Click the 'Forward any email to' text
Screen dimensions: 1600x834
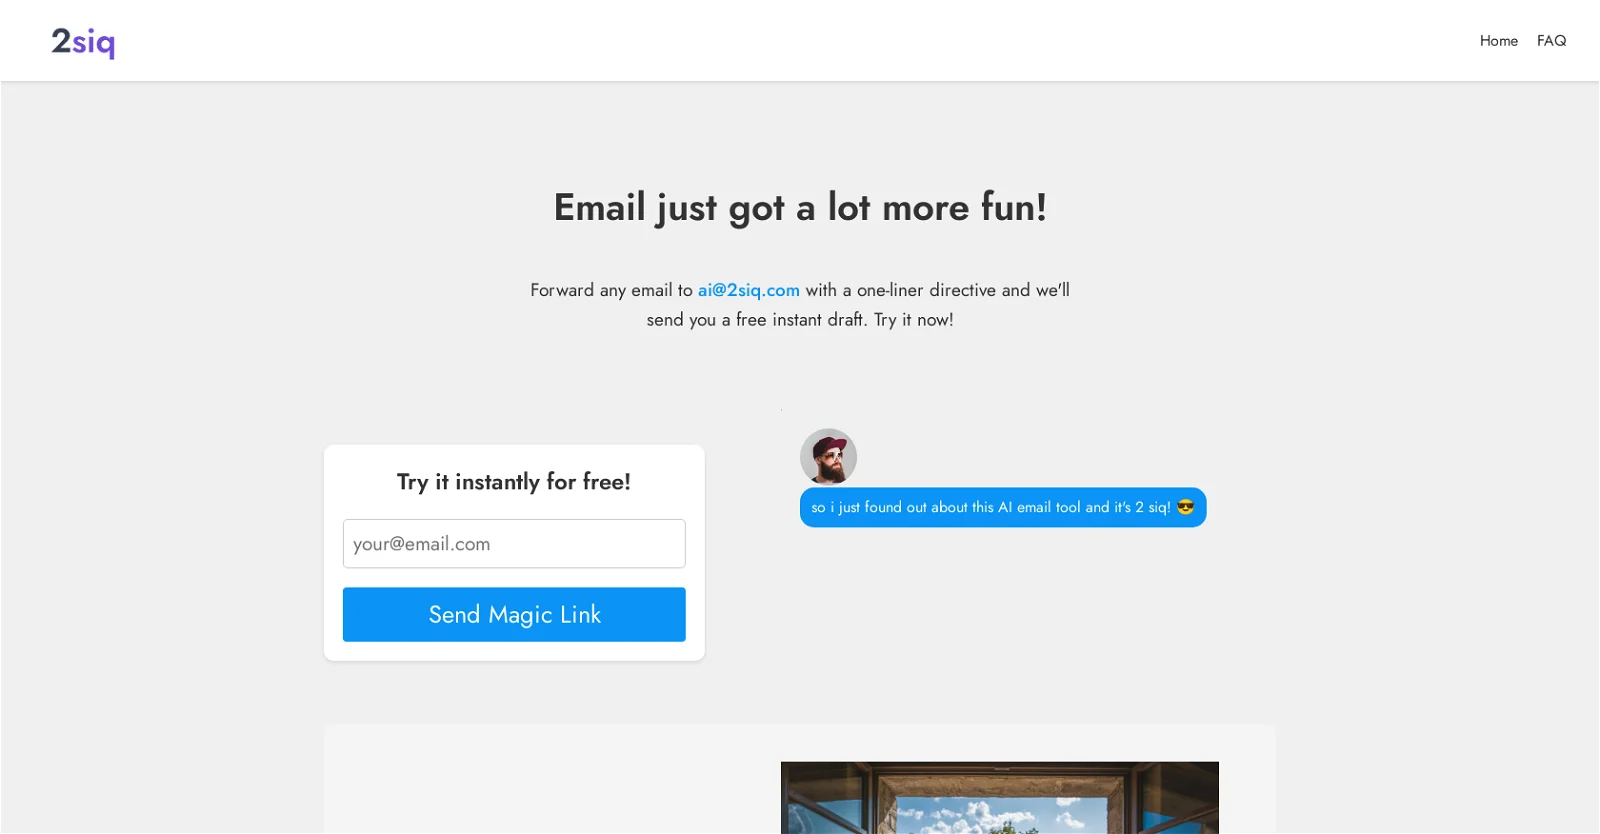click(x=611, y=290)
